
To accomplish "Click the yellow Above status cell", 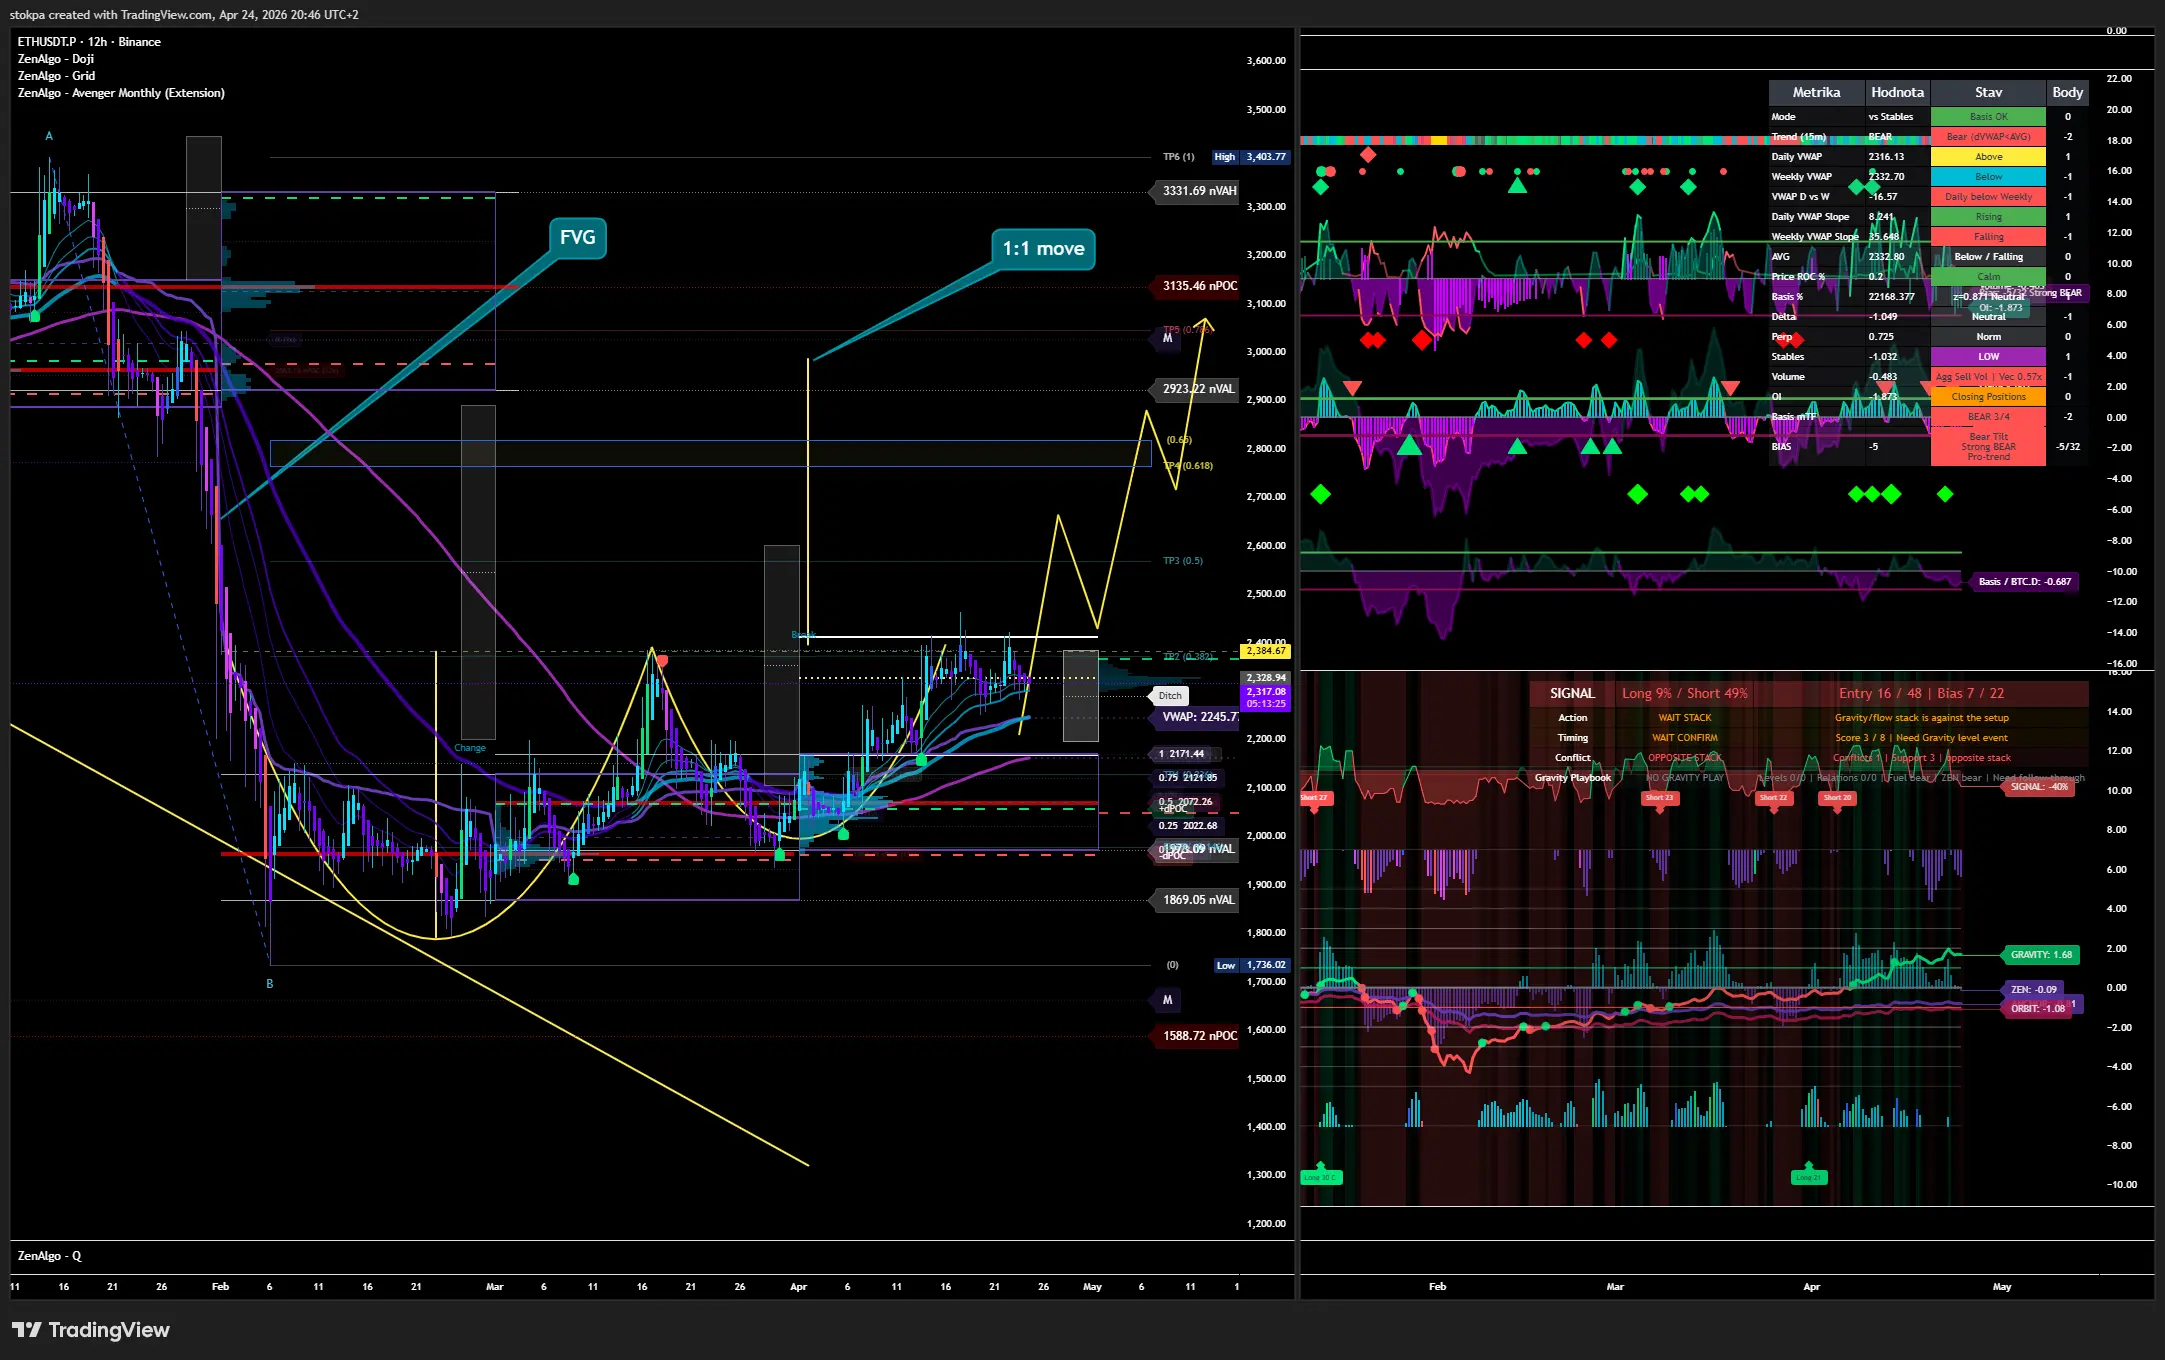I will pos(1988,157).
